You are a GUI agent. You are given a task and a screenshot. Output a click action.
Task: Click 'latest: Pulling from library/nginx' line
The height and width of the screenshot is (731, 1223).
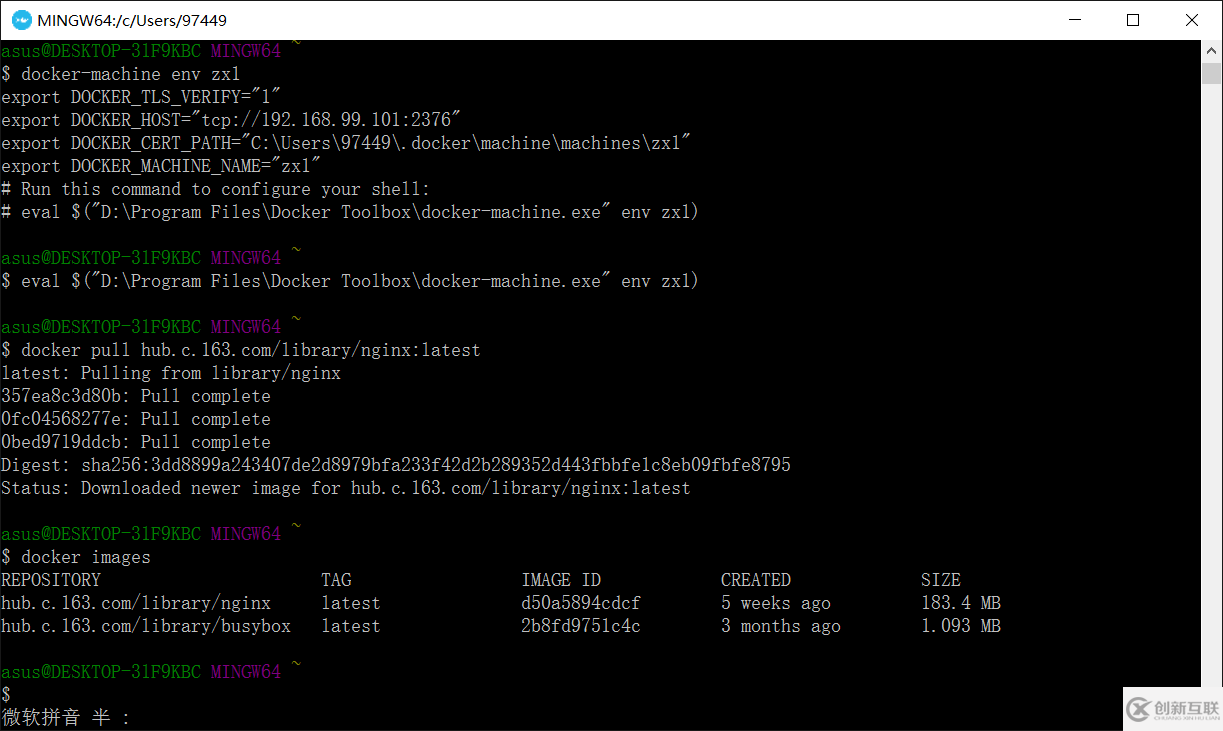[171, 373]
